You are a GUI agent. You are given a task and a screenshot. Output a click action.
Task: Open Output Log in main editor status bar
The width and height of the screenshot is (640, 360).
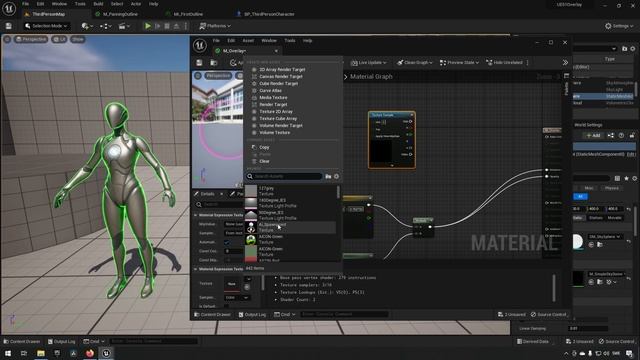[62, 341]
